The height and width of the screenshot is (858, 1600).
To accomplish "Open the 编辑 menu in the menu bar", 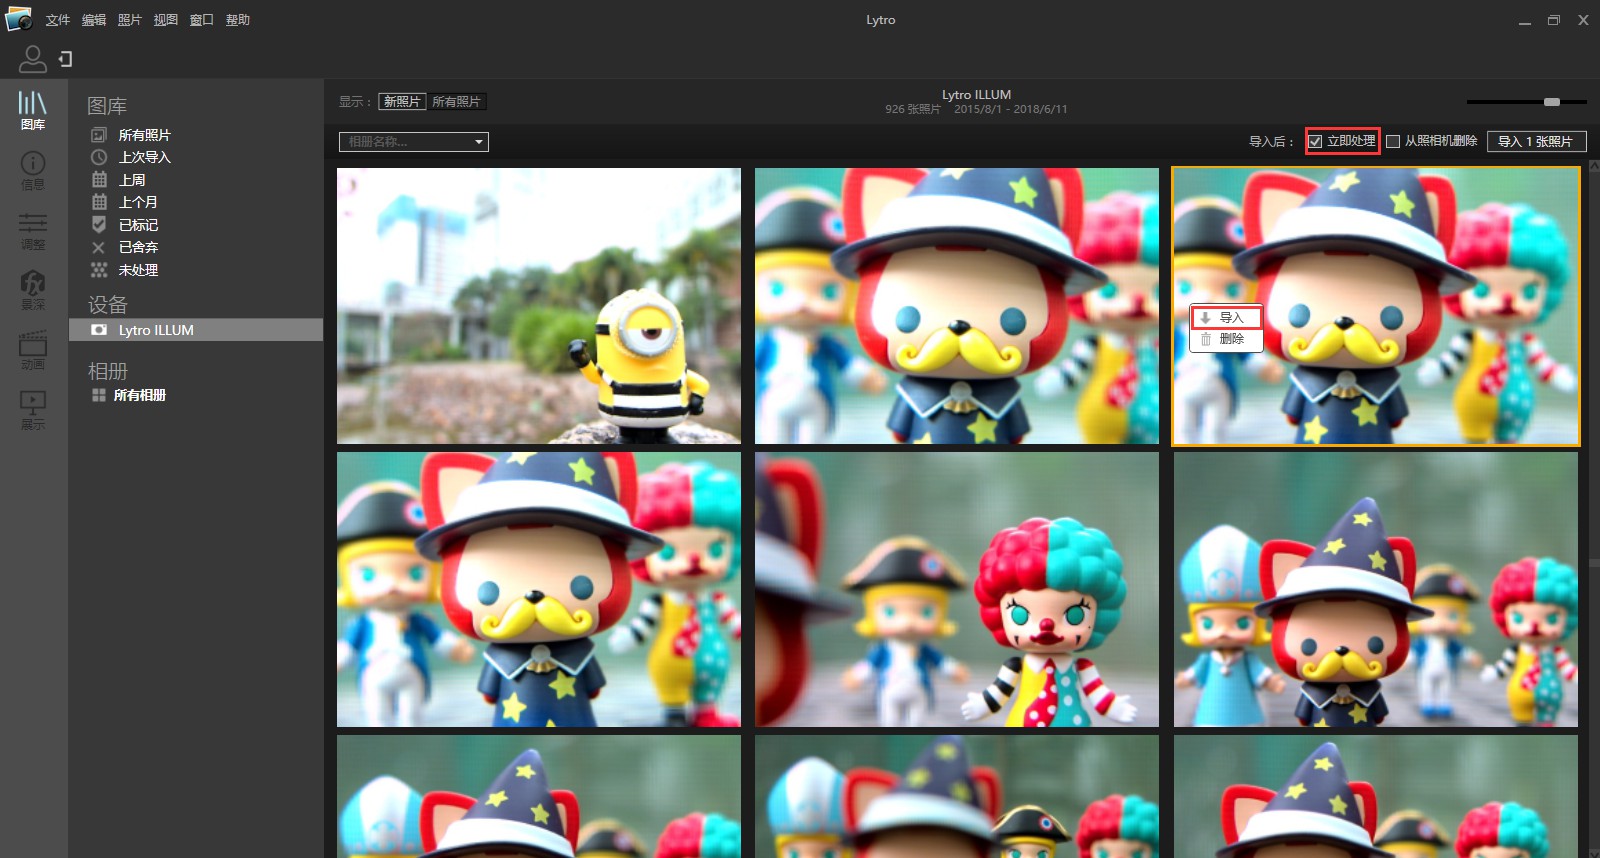I will point(93,20).
